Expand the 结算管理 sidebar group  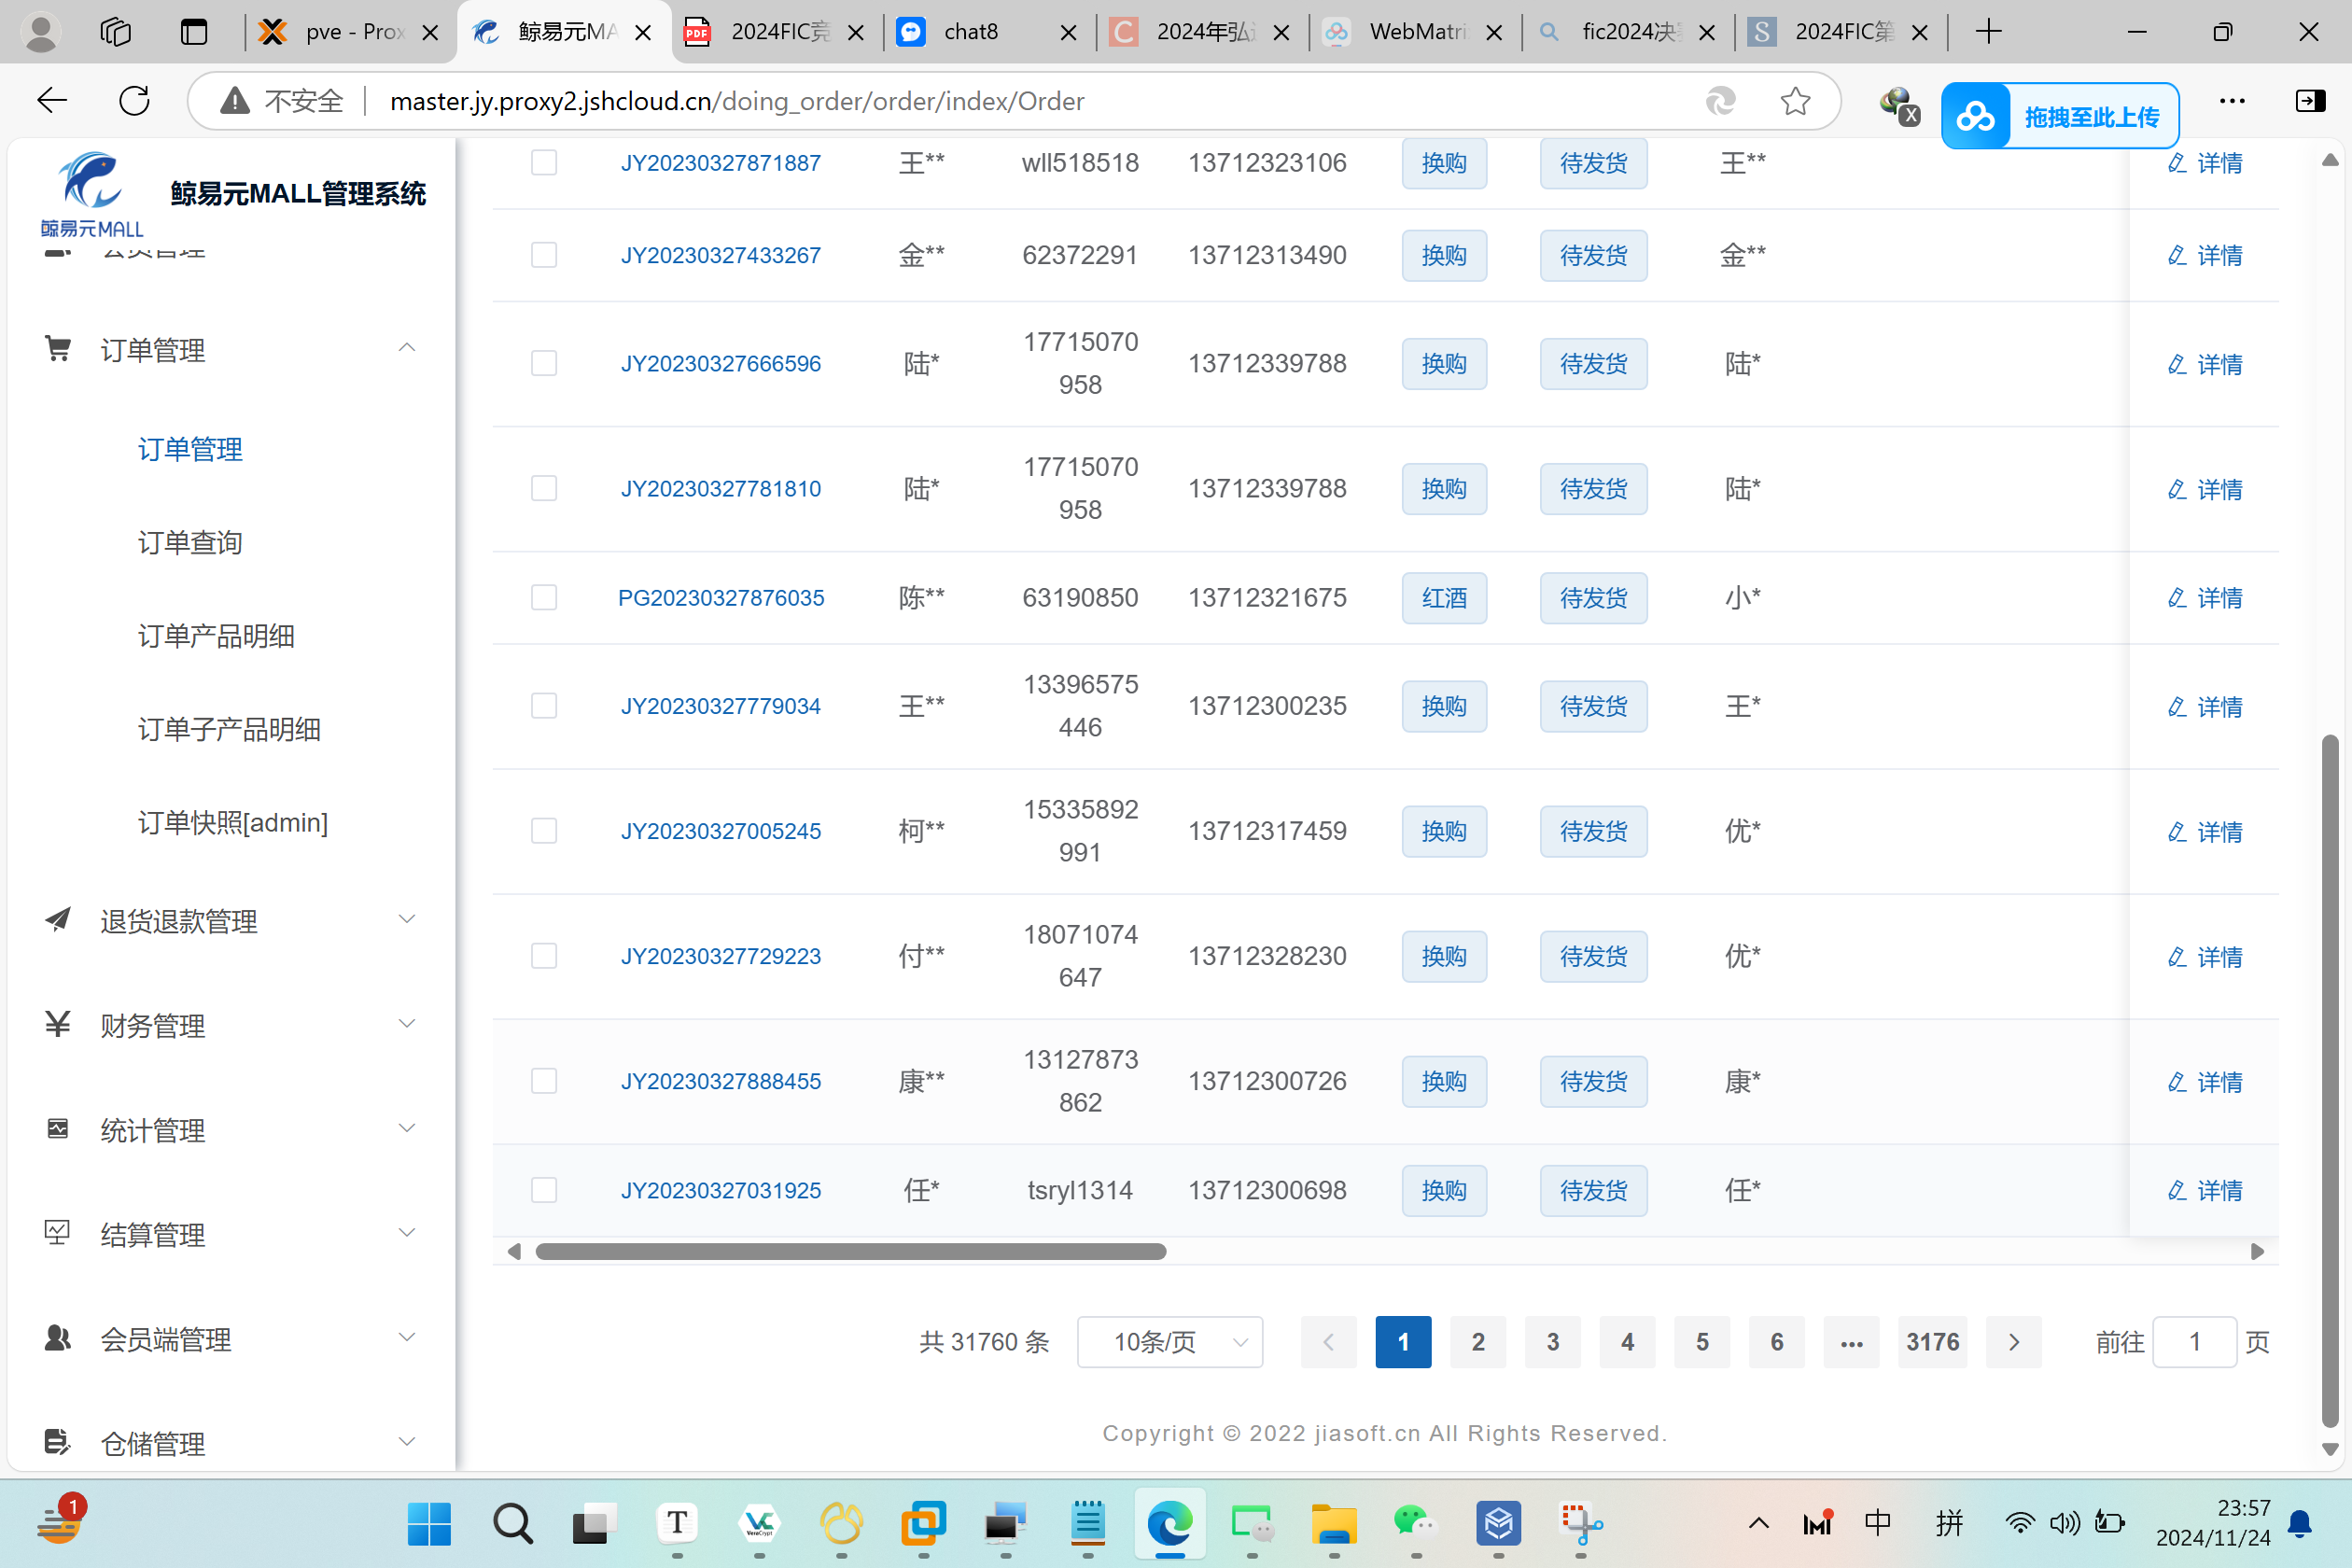406,1233
